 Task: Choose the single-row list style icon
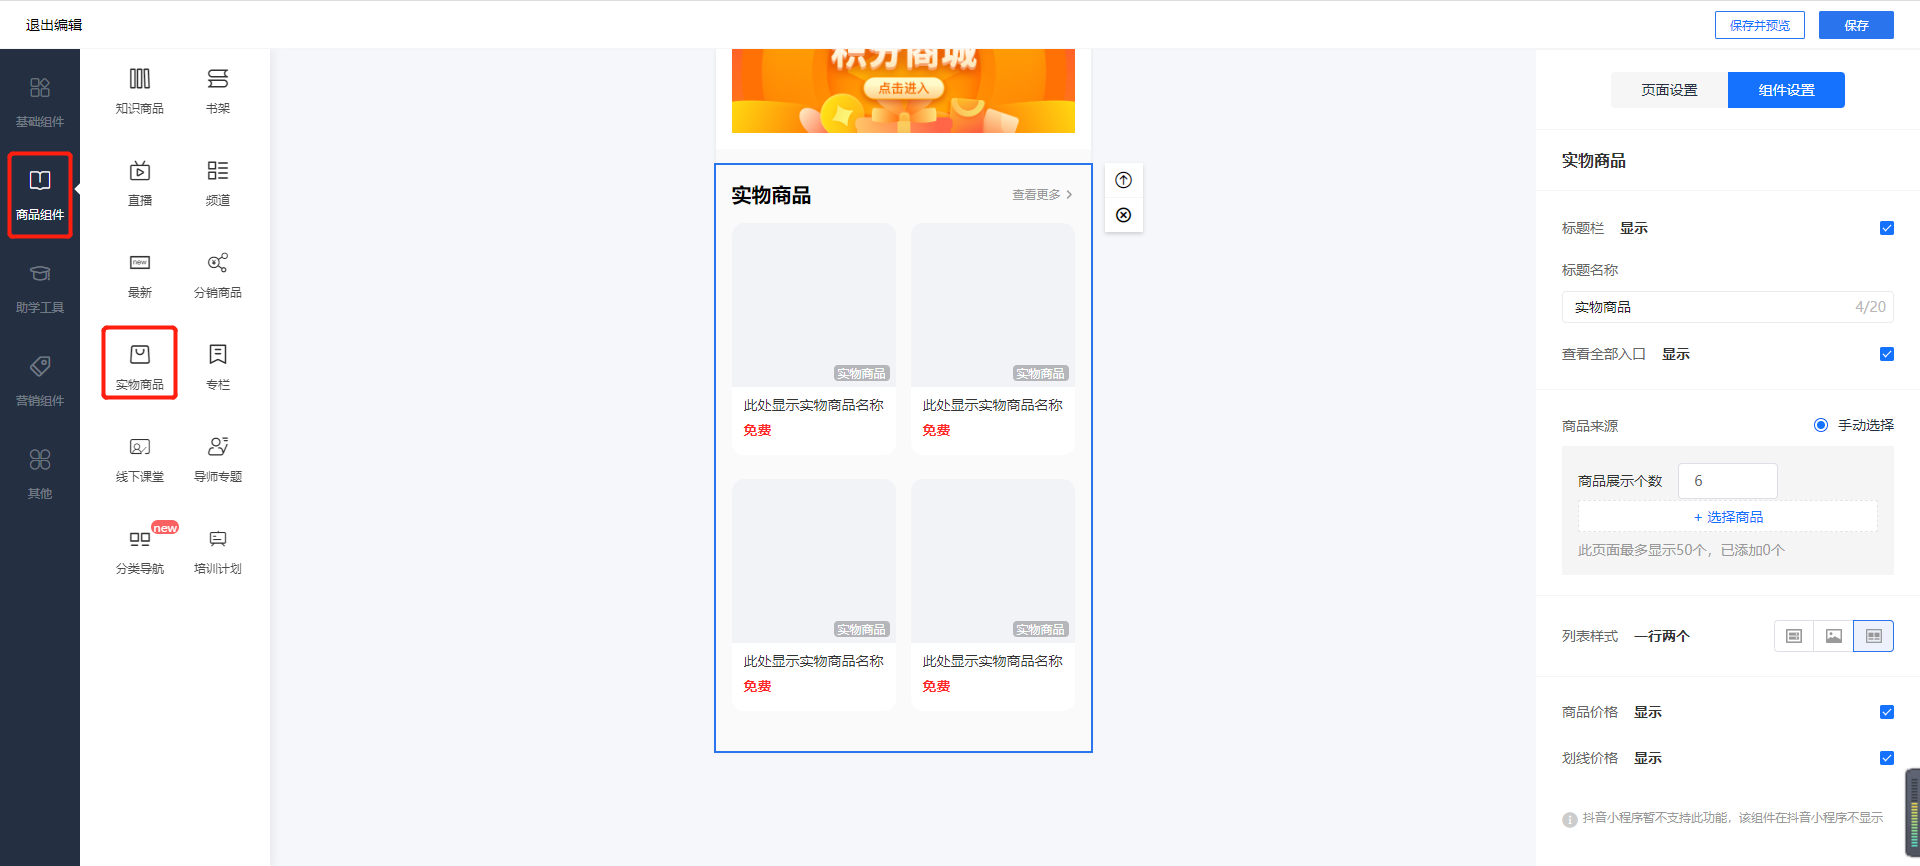click(1794, 636)
